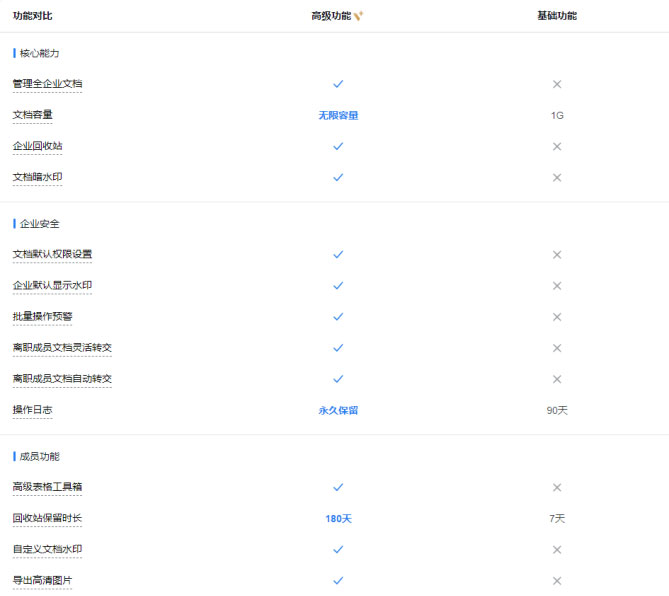Click checkmark for 高级表格工具箱 in 高级功能 column
Viewport: 669px width, 596px height.
click(338, 487)
